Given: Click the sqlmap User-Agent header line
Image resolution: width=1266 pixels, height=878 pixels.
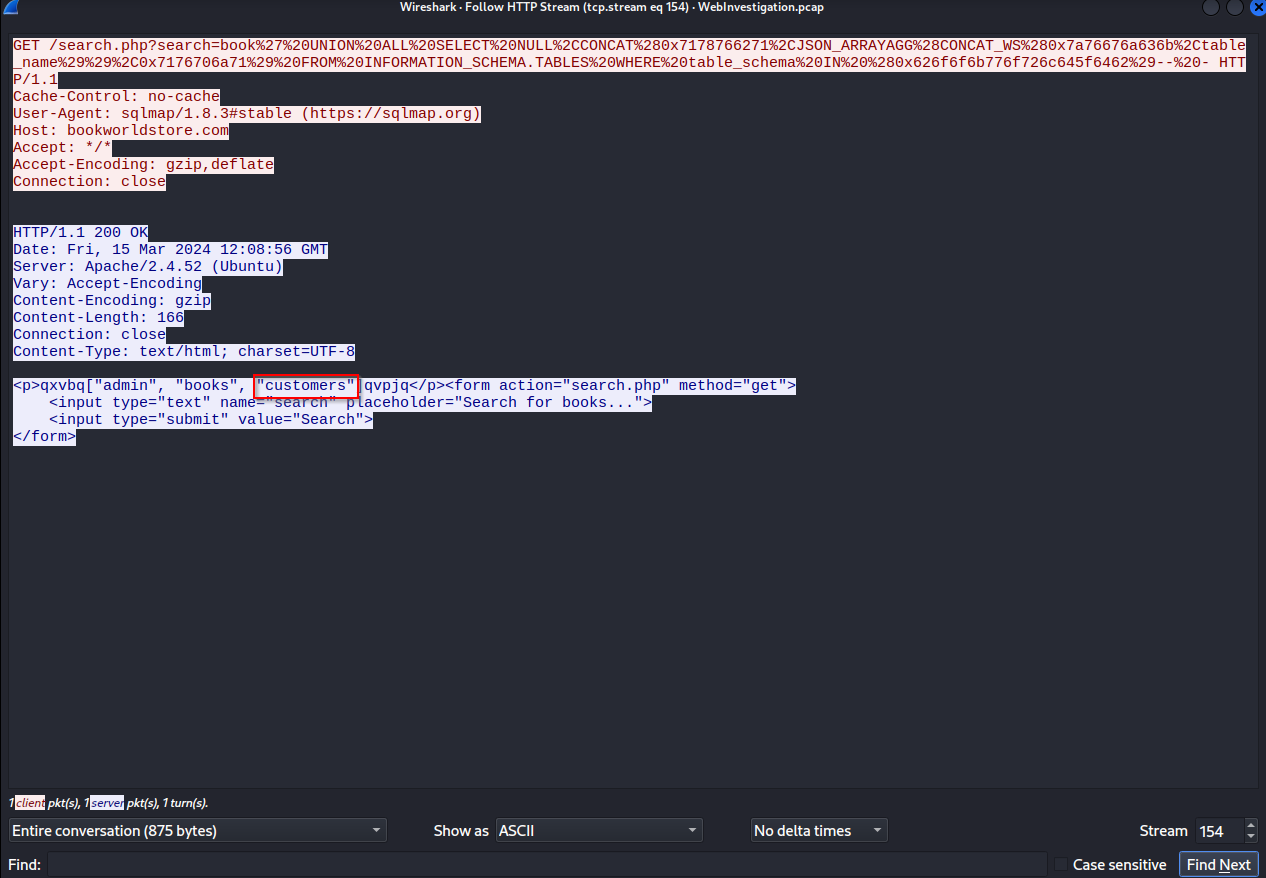Looking at the screenshot, I should [x=247, y=114].
